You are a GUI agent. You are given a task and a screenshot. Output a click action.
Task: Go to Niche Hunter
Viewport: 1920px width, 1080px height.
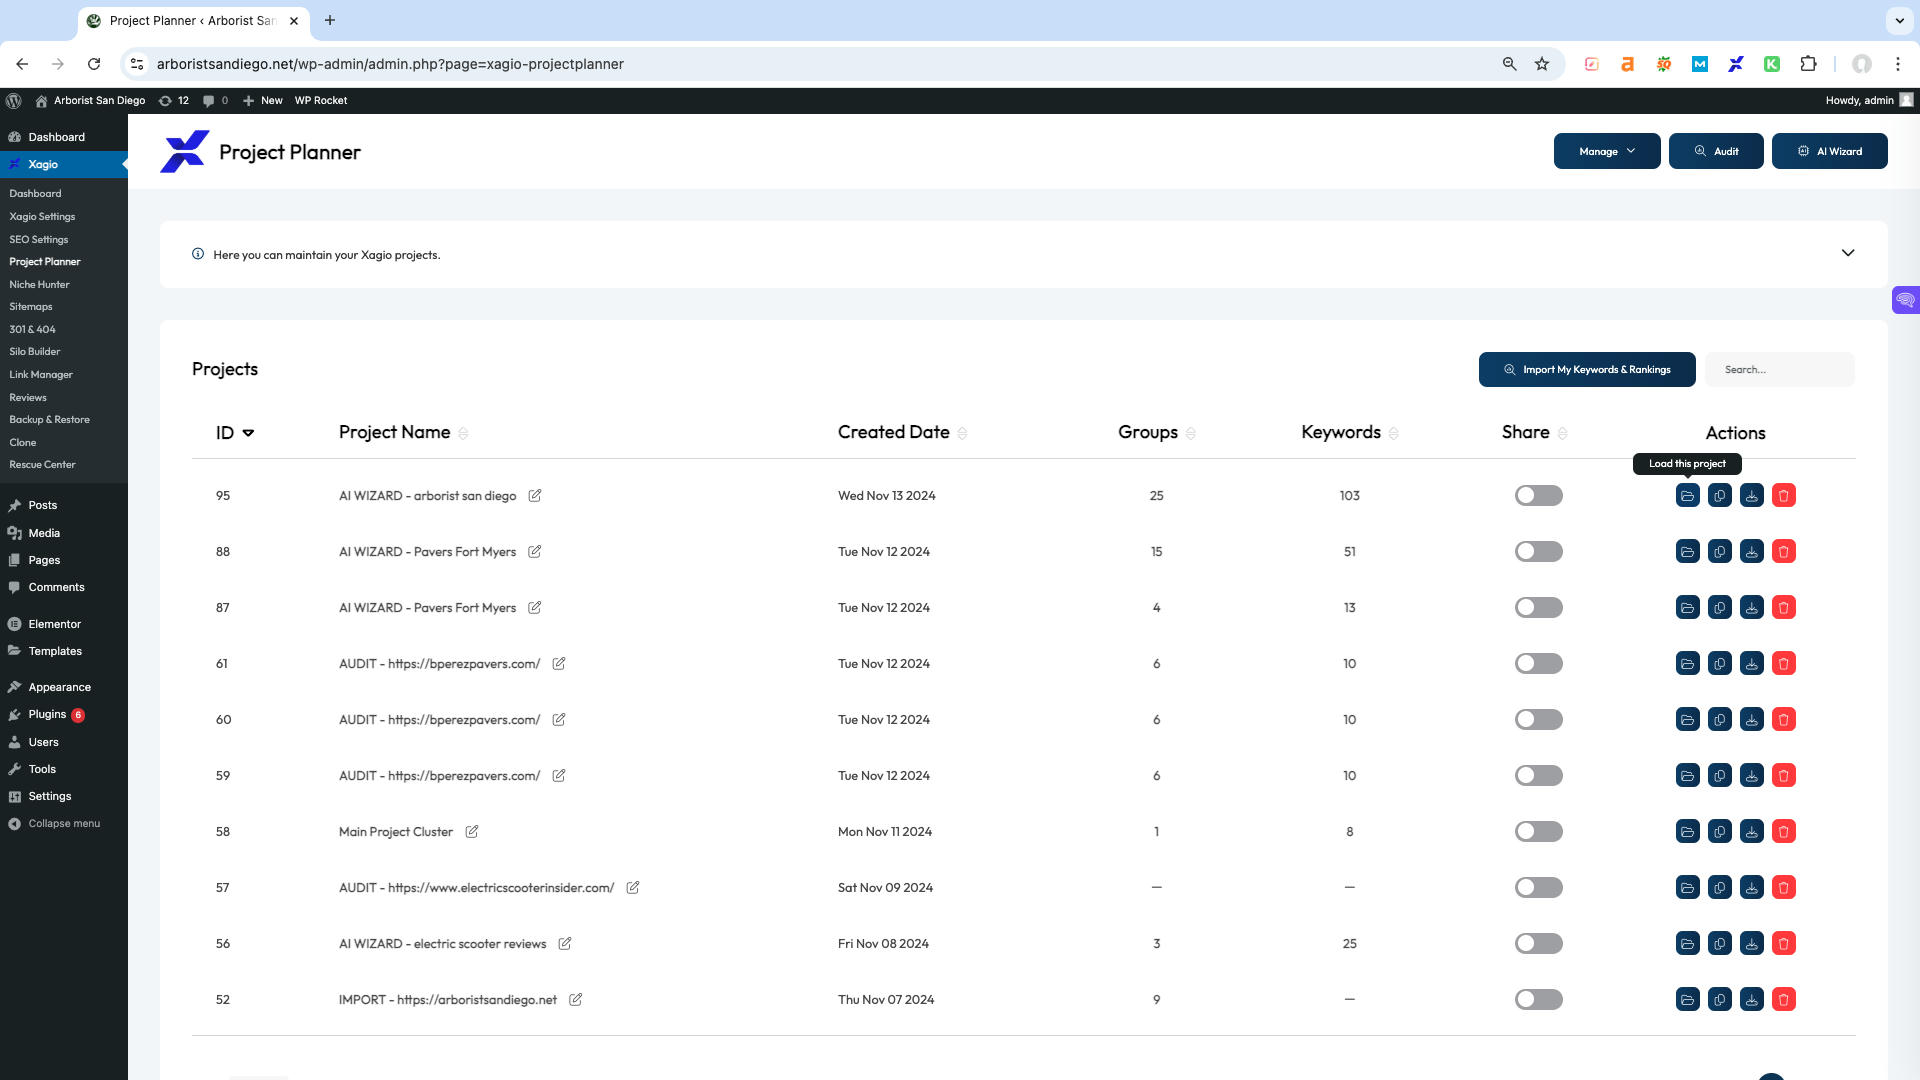click(x=39, y=284)
